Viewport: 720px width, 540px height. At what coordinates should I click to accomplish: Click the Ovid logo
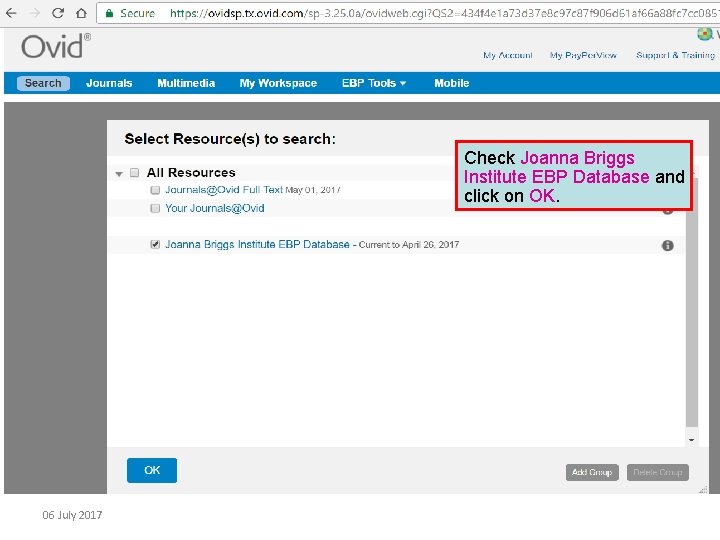click(56, 46)
